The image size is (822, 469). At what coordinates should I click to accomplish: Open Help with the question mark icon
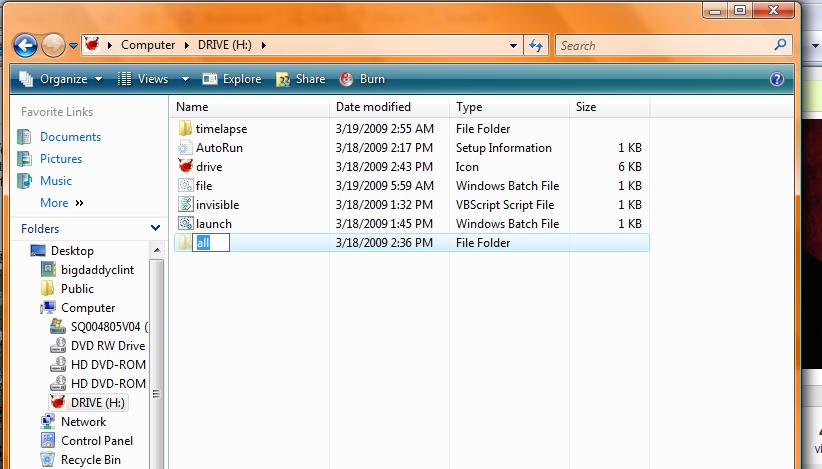point(777,79)
